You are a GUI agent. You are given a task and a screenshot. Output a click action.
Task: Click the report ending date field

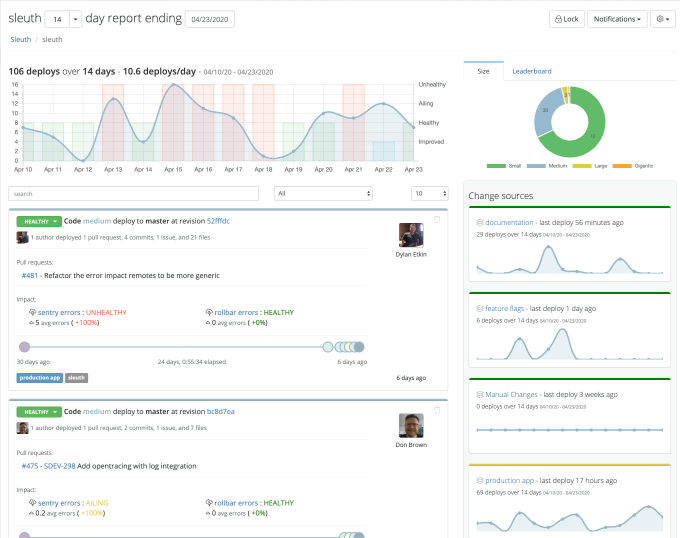209,19
